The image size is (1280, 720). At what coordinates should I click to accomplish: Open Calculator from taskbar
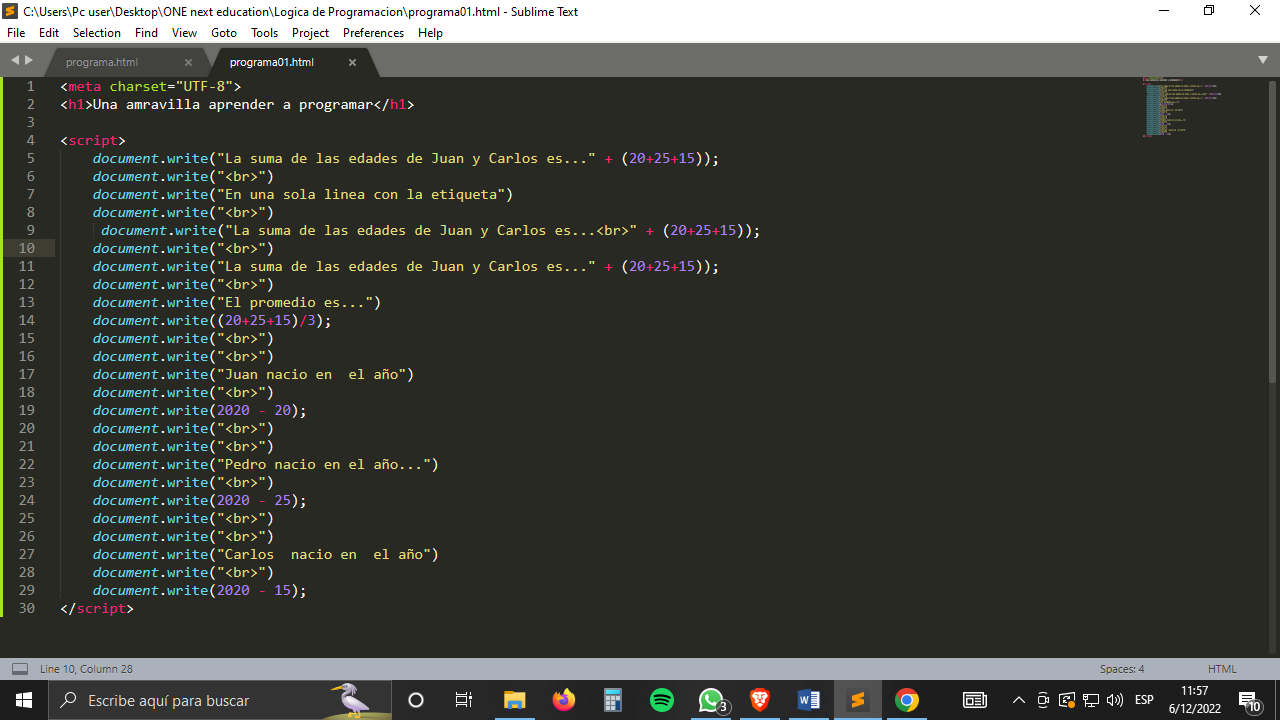point(613,700)
